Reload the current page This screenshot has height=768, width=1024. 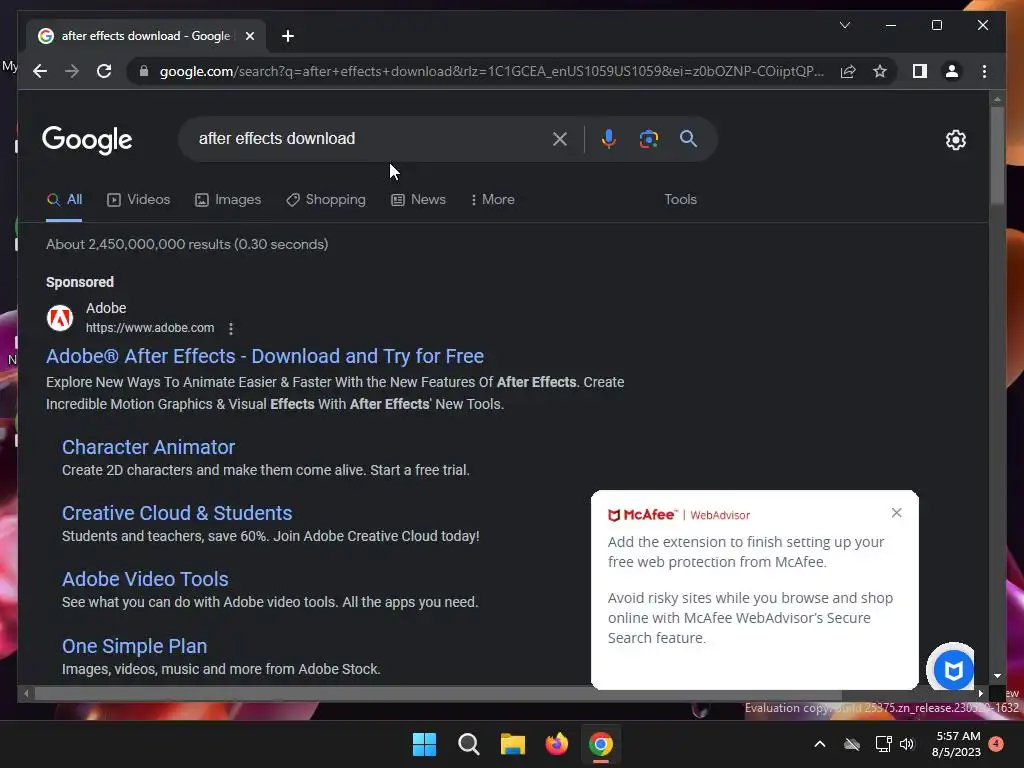[x=104, y=71]
